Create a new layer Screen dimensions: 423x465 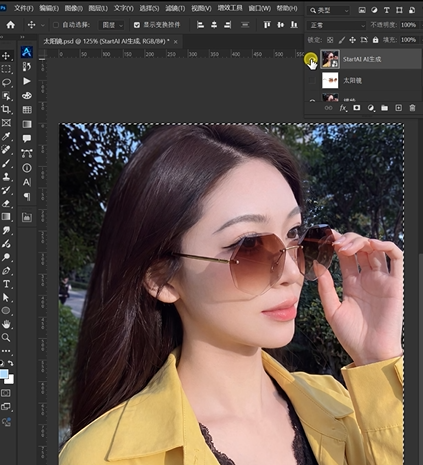(x=398, y=108)
